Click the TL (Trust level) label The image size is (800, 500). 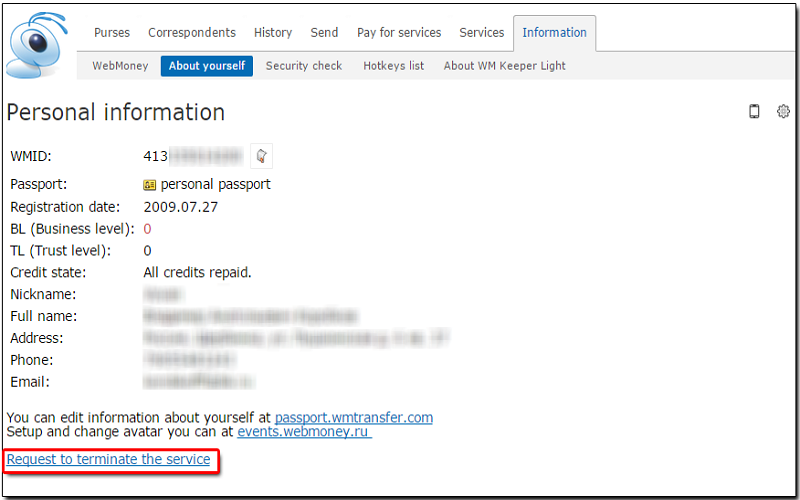coord(61,251)
